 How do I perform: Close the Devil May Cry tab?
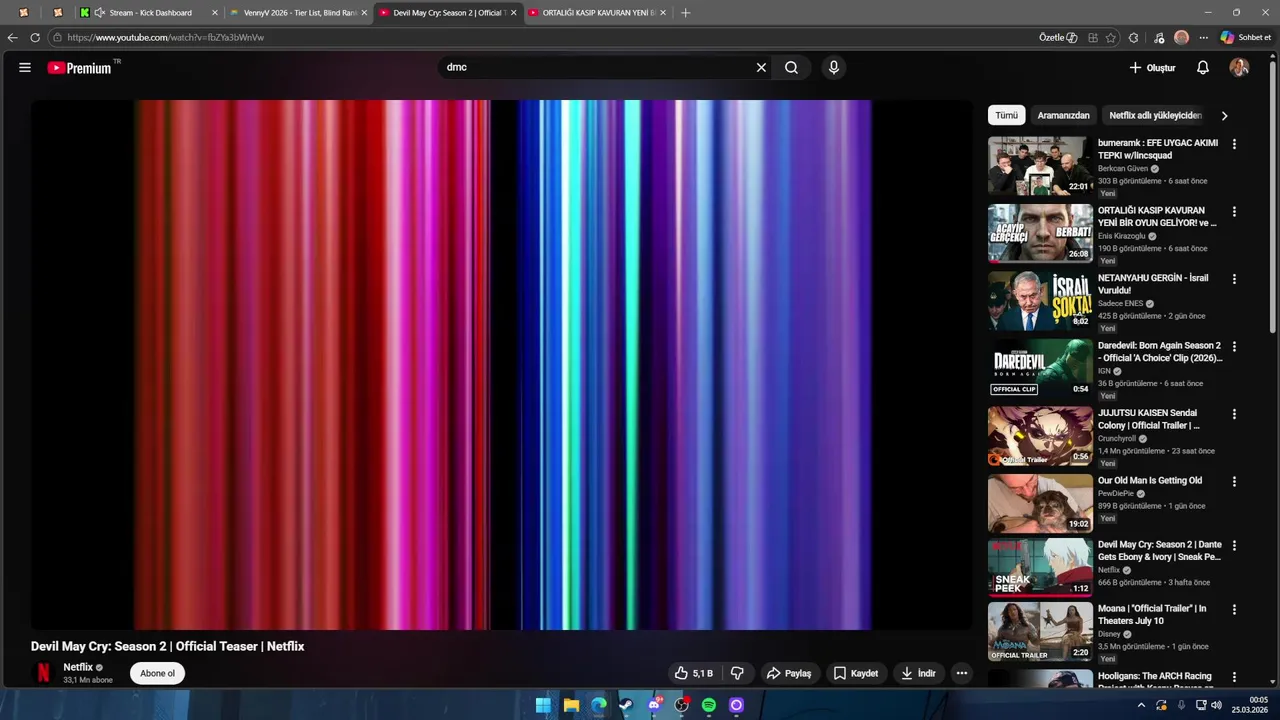(513, 13)
